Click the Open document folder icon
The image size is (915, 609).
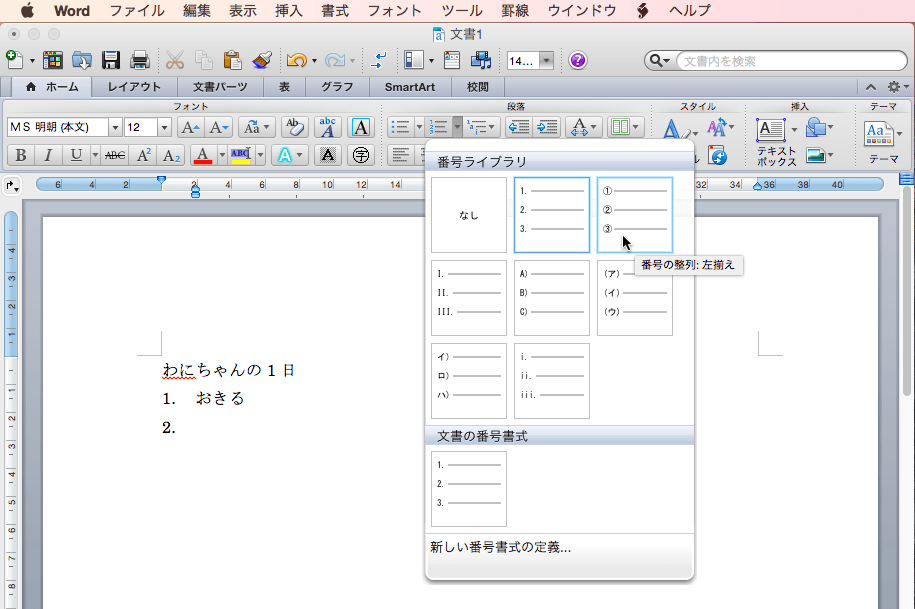coord(82,60)
